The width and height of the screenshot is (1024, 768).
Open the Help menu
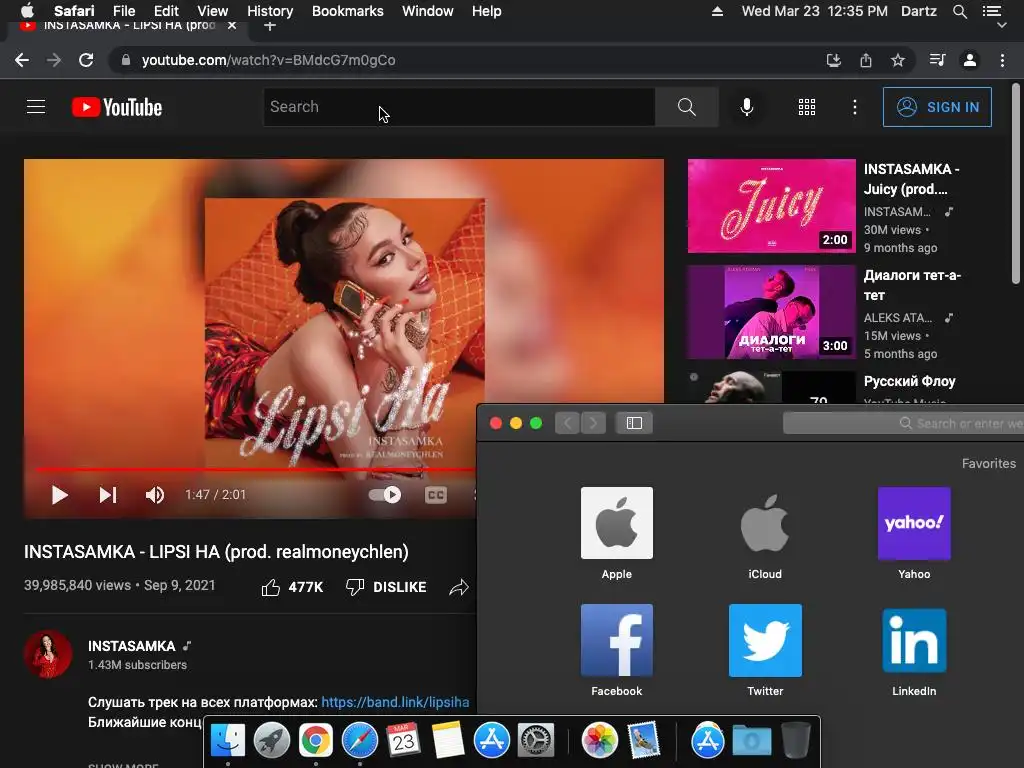tap(487, 11)
